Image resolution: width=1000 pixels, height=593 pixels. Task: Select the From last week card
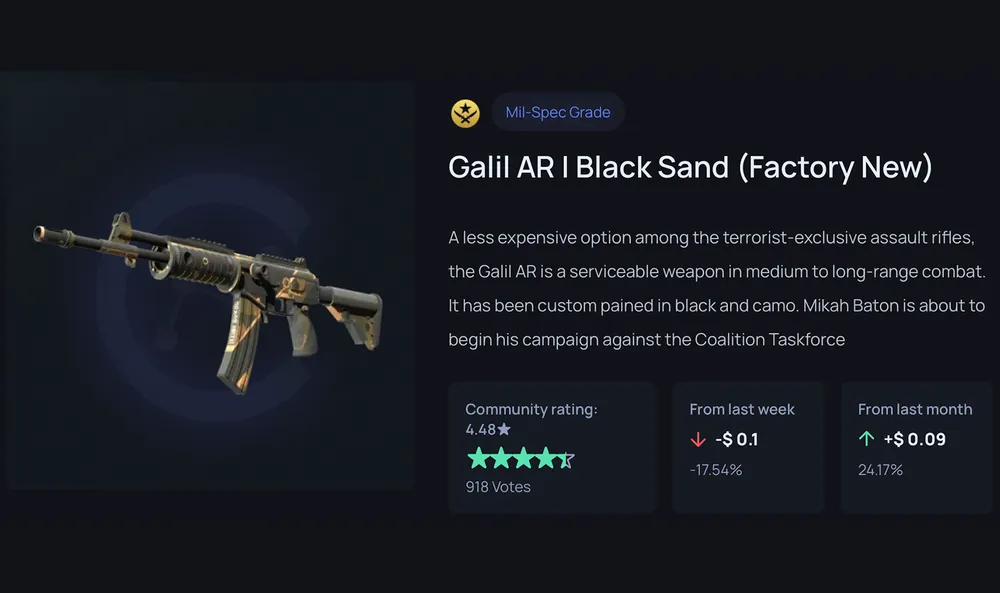pos(747,447)
